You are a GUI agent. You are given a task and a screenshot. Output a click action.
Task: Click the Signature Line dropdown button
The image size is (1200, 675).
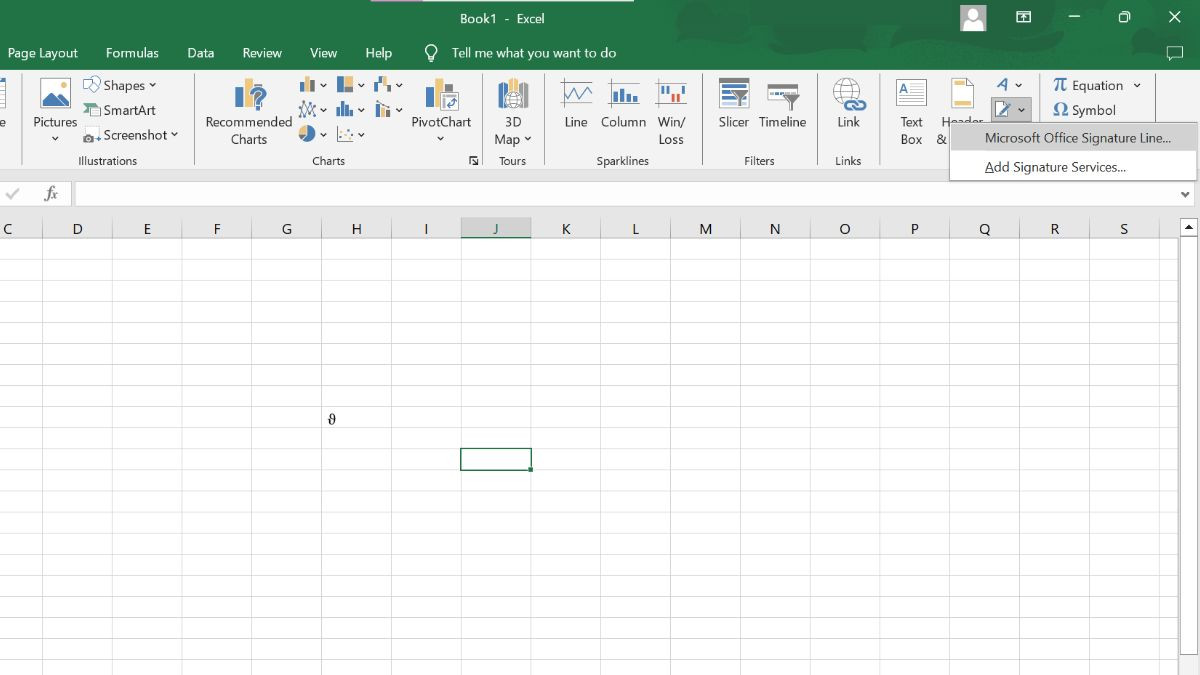click(1009, 110)
